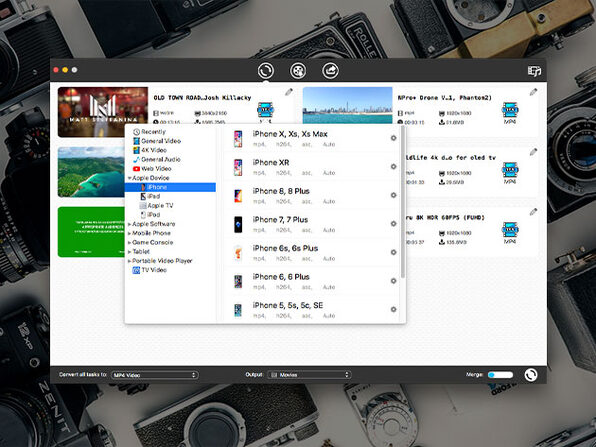Click the city skyline drone video thumbnail

coord(347,105)
